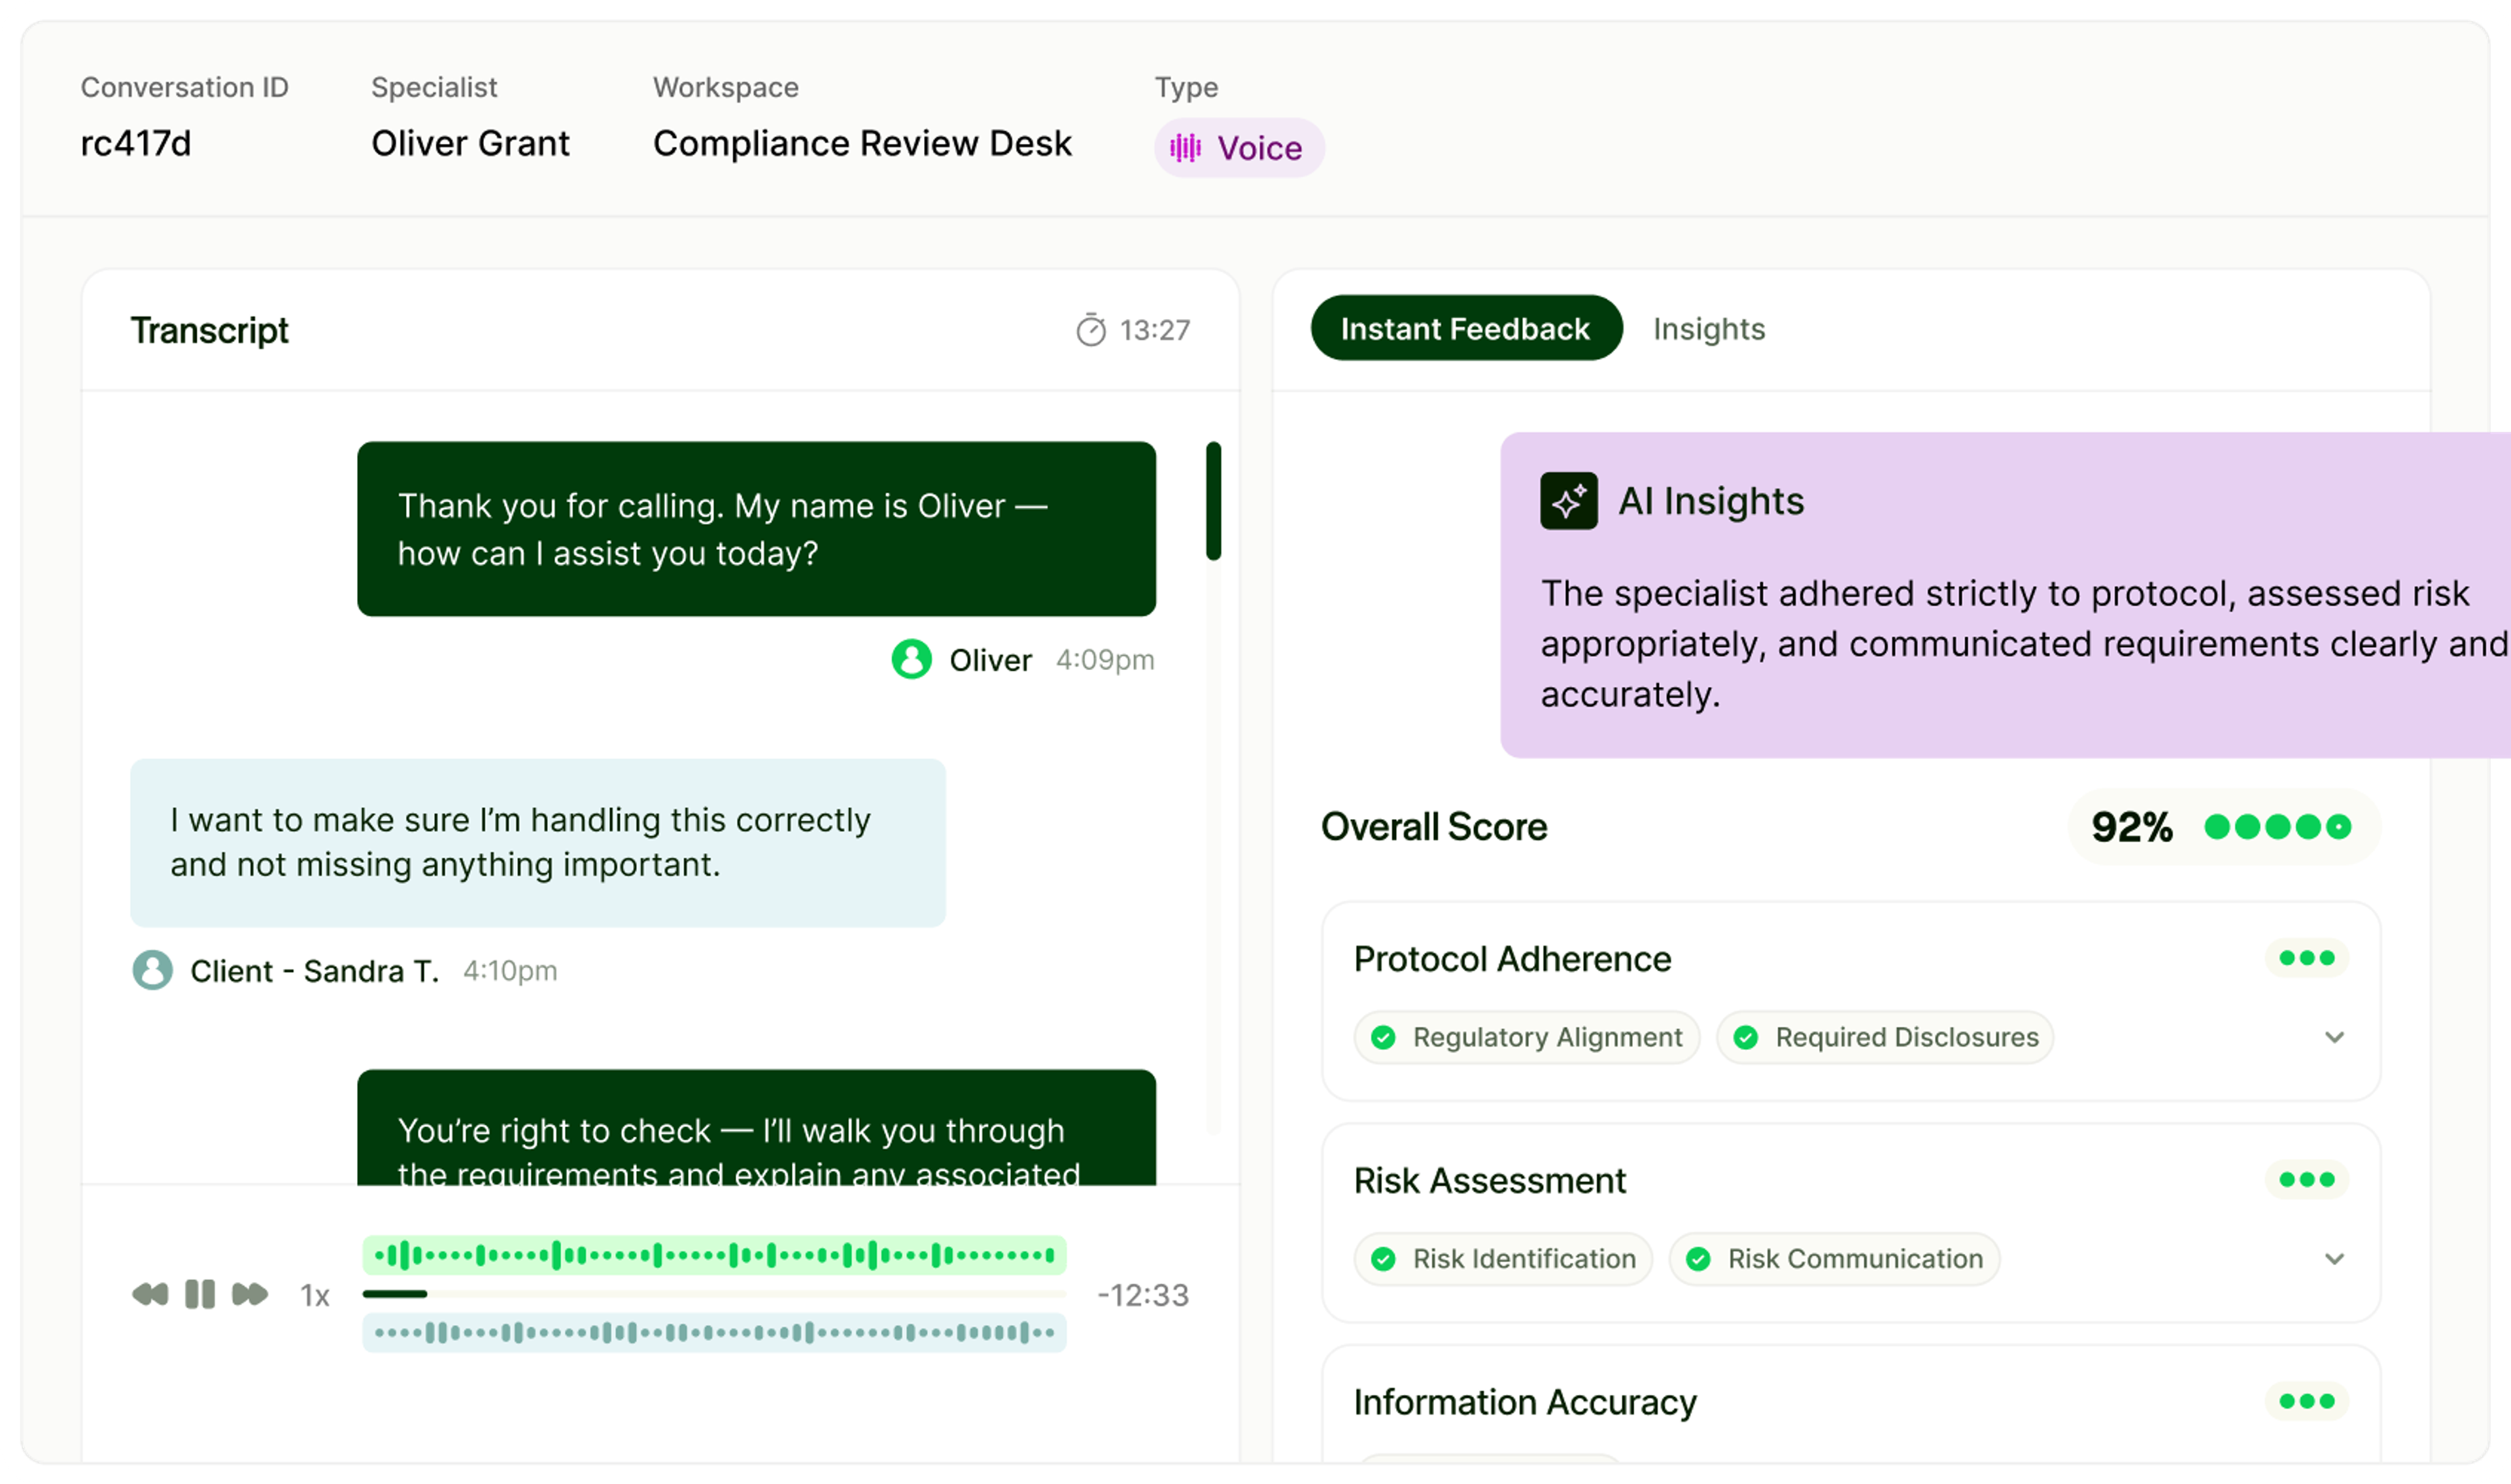Toggle the Risk Identification check chip
The image size is (2511, 1484).
pos(1503,1259)
